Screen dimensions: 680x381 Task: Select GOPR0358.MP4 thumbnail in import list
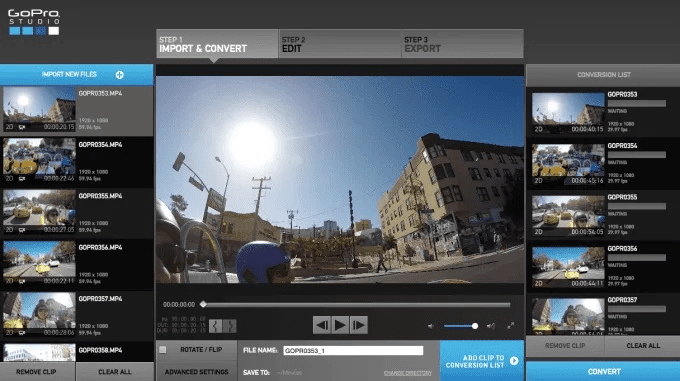pyautogui.click(x=39, y=353)
